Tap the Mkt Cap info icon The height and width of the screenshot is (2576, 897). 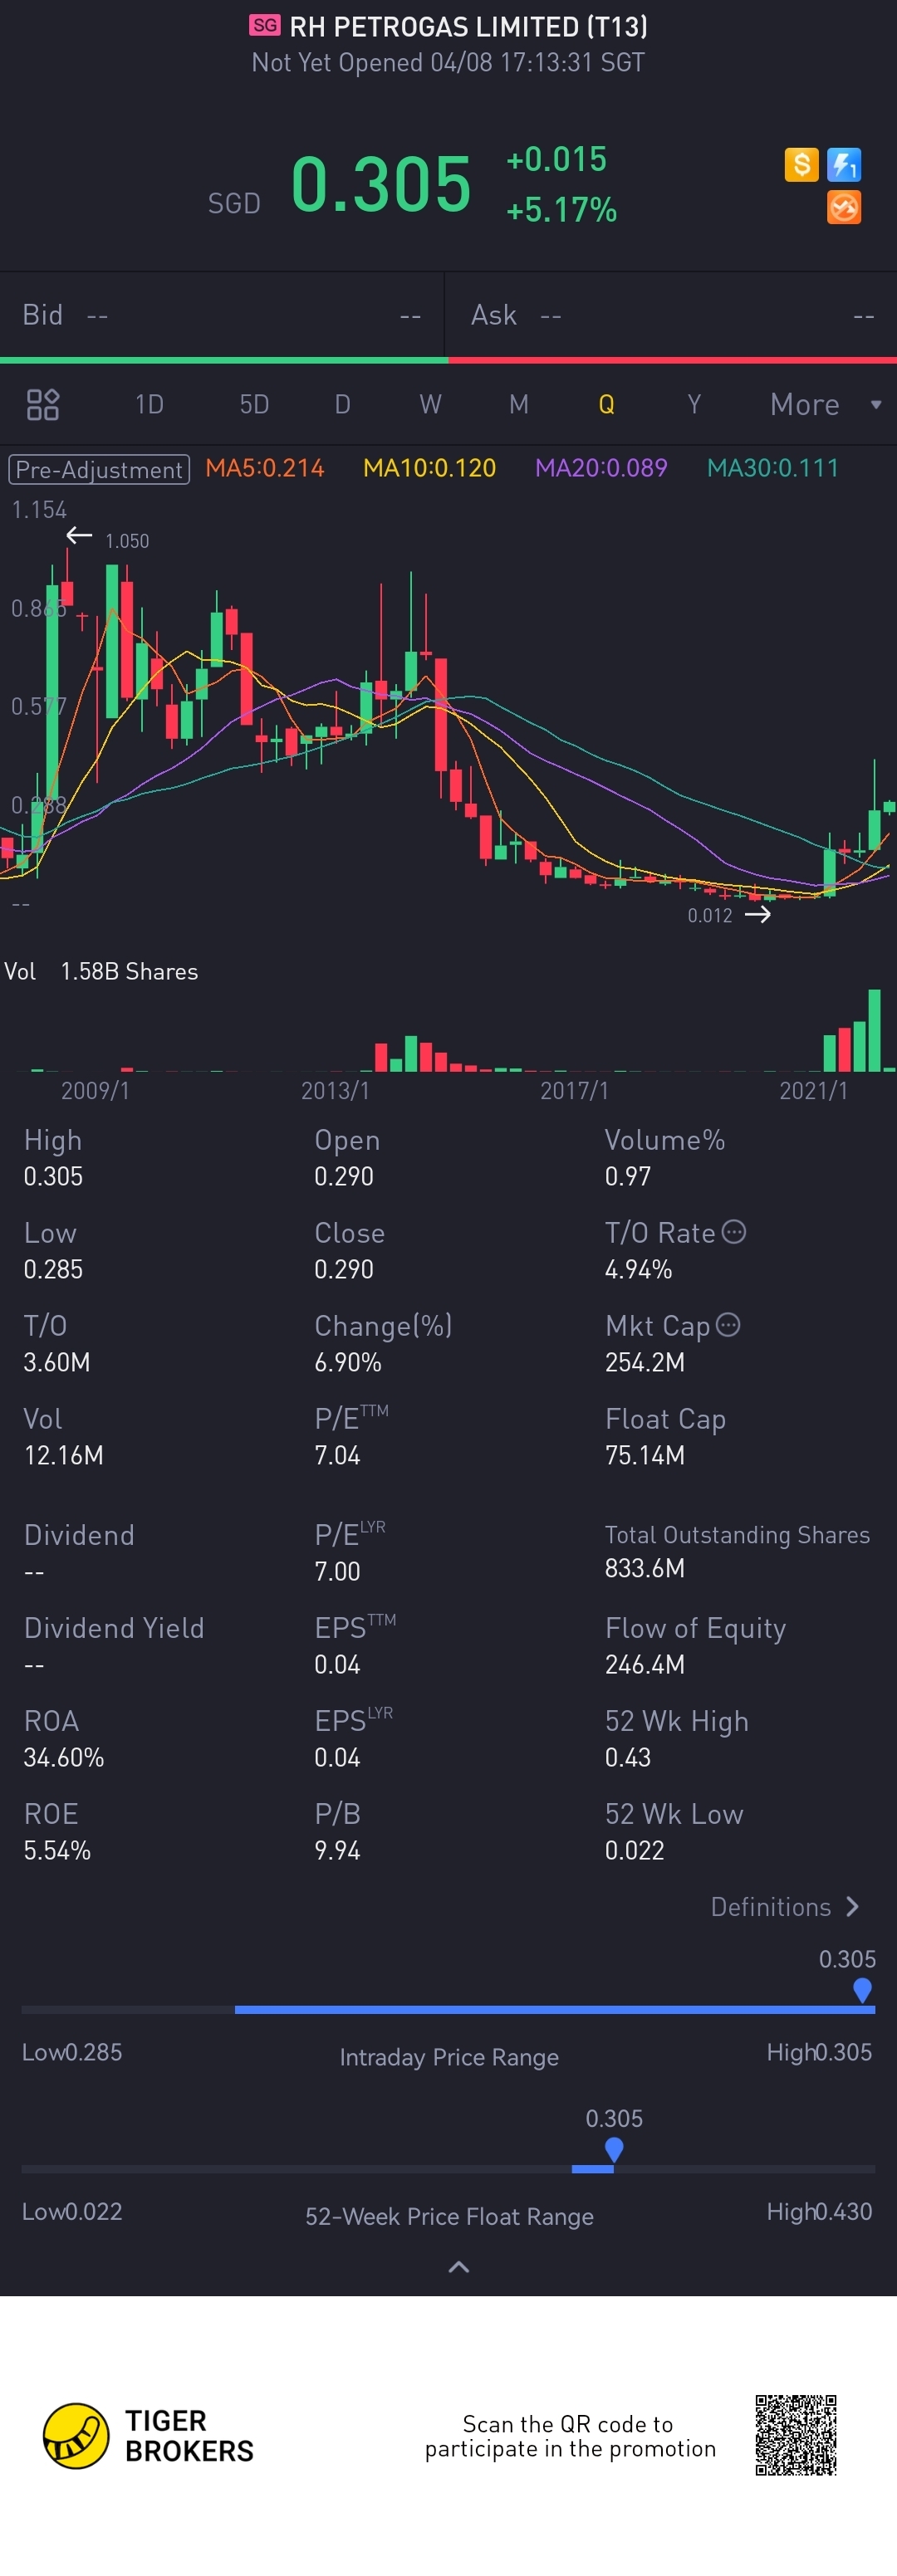729,1325
